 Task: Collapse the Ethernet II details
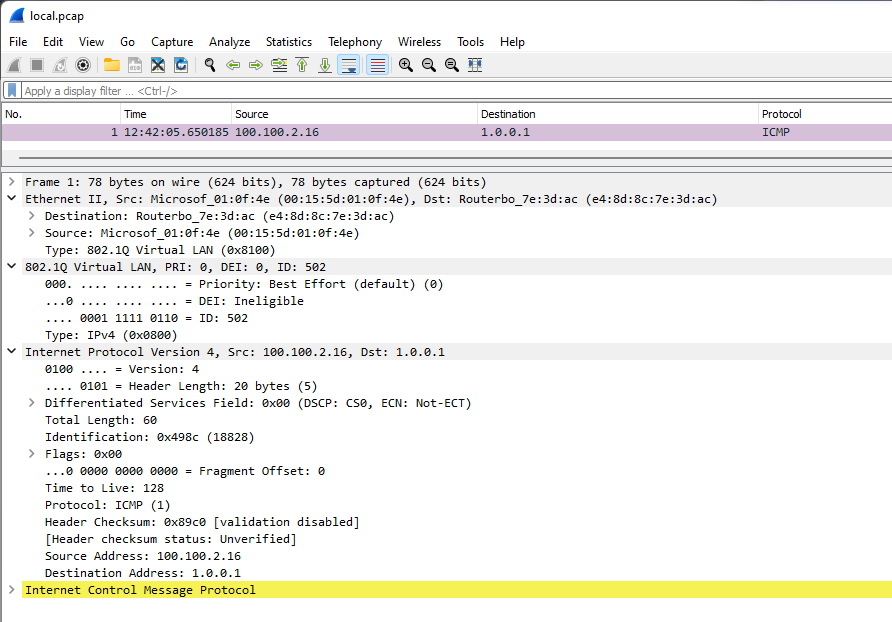[11, 198]
